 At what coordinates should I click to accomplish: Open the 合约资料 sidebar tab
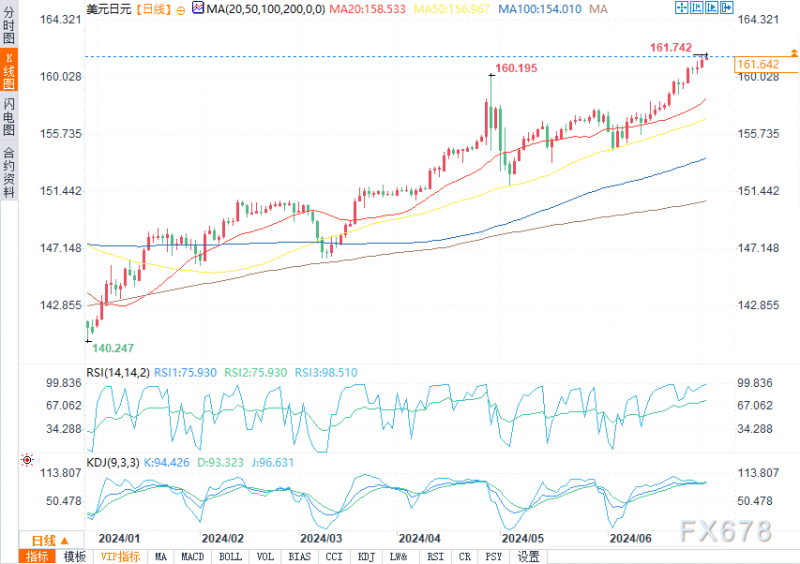point(9,172)
